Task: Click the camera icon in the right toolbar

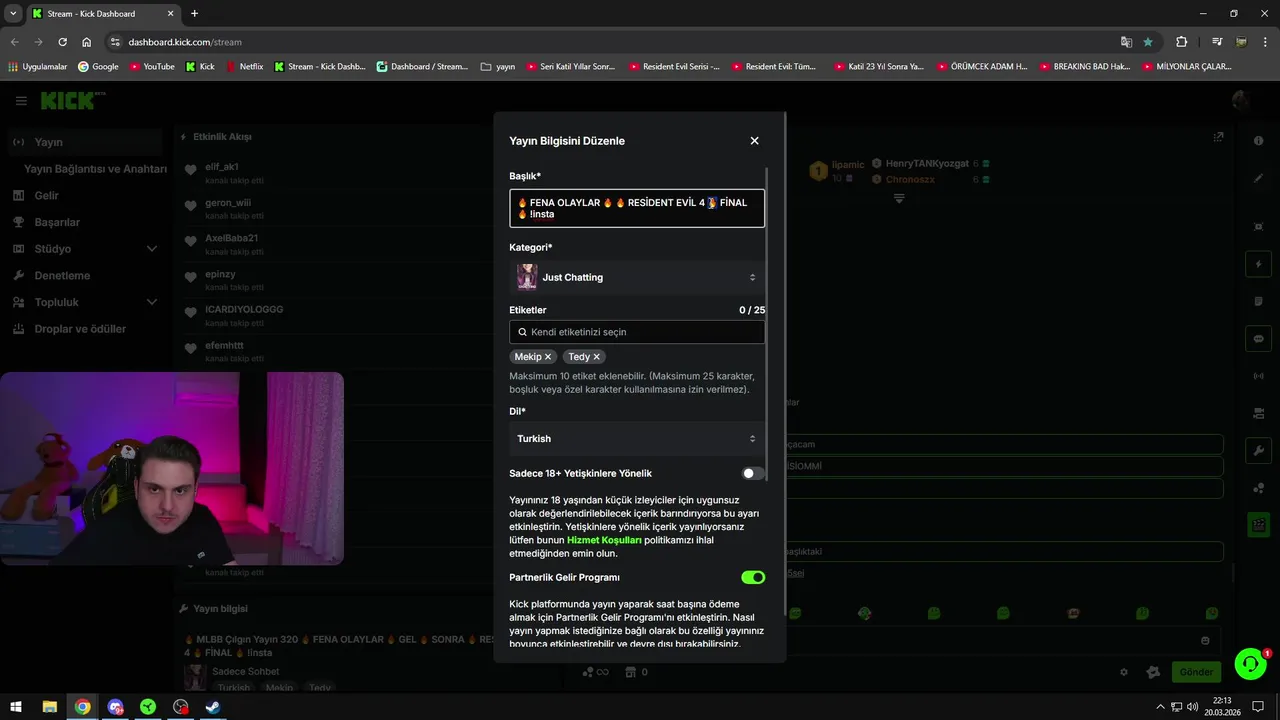Action: point(1258,413)
